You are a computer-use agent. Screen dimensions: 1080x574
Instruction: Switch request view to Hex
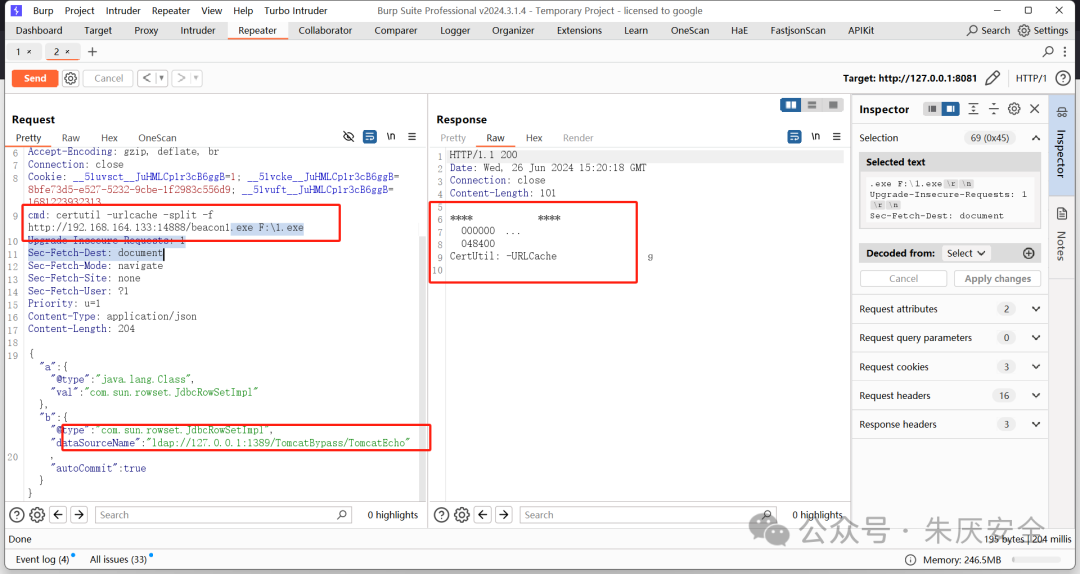[109, 138]
